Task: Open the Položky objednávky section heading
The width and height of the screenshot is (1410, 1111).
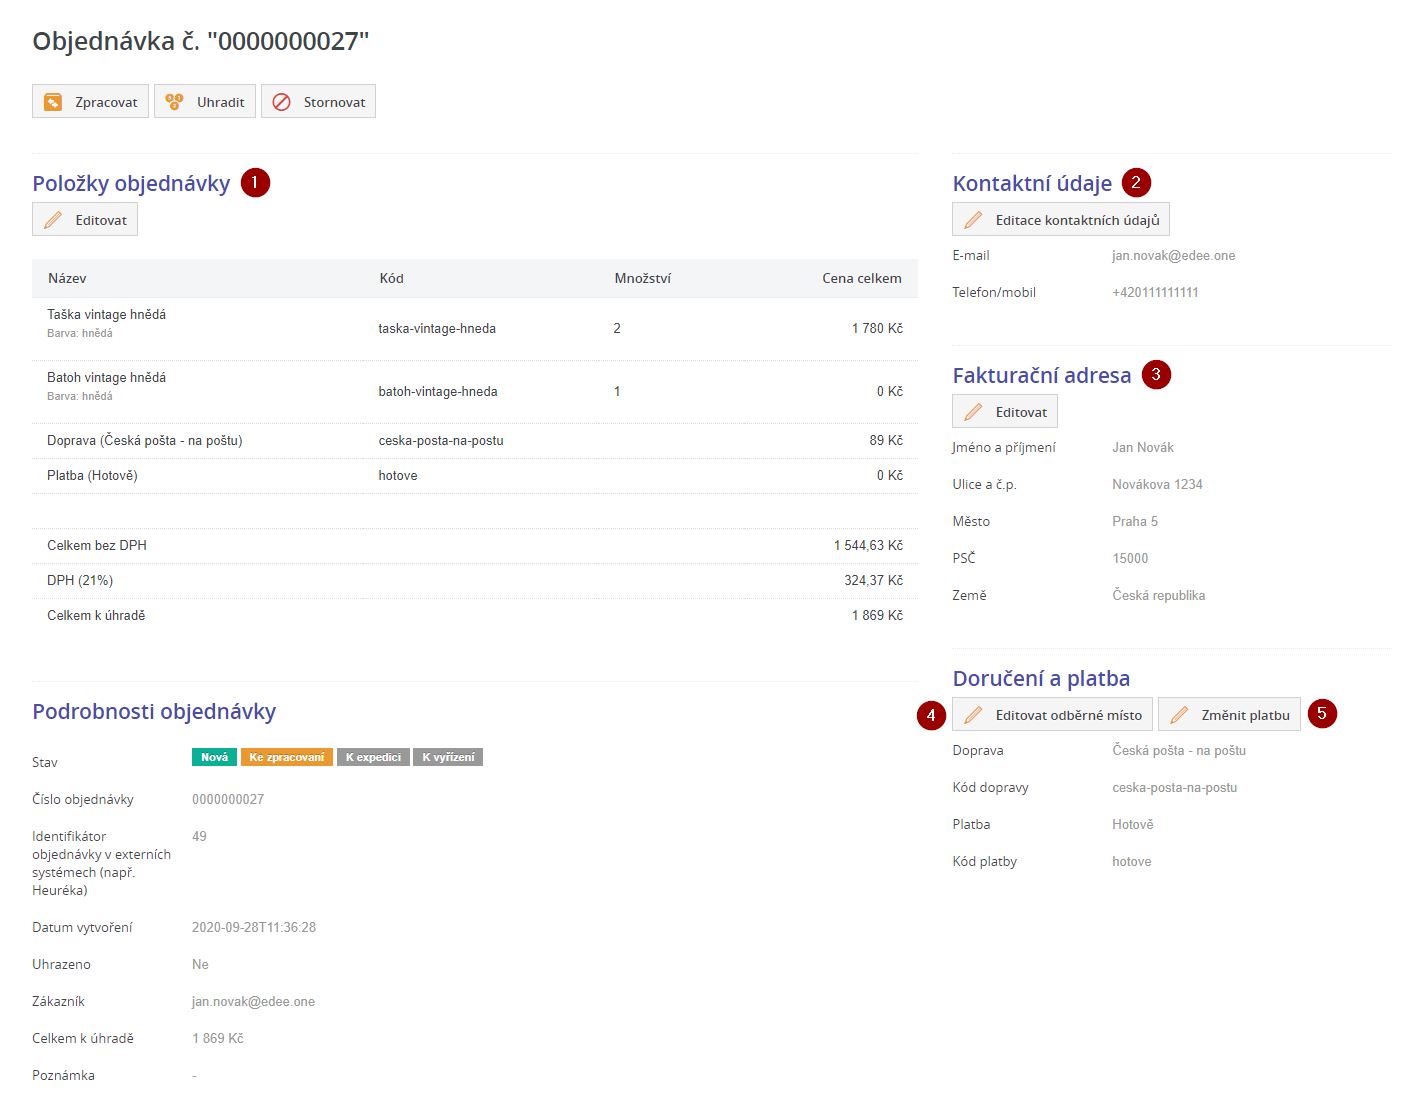Action: point(131,184)
